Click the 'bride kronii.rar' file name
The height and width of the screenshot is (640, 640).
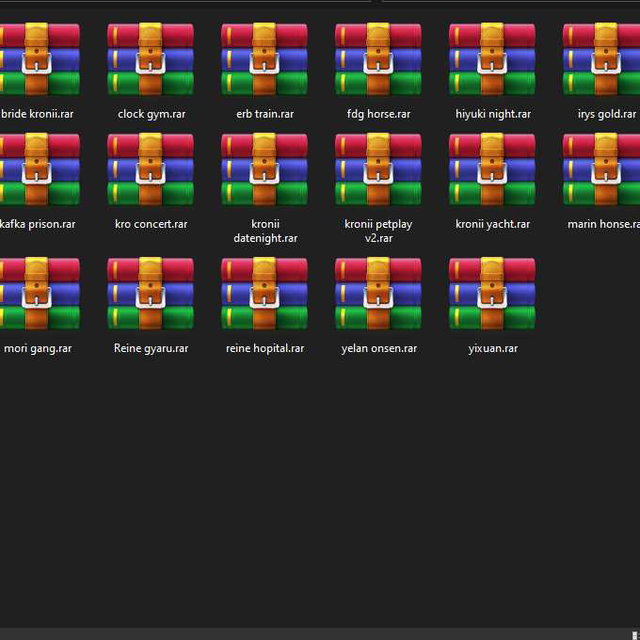tap(37, 114)
